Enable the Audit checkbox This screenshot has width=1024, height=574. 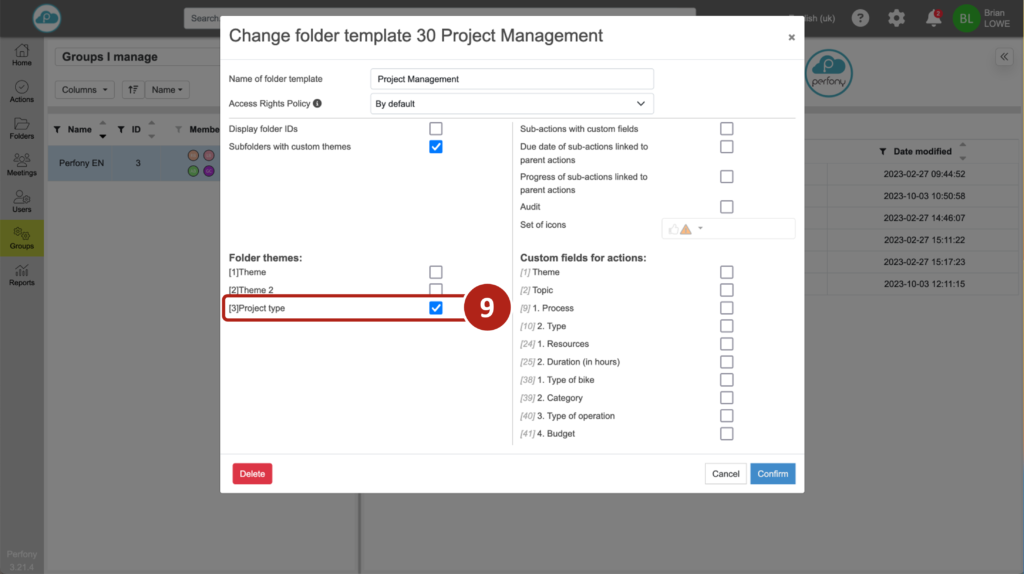(727, 207)
